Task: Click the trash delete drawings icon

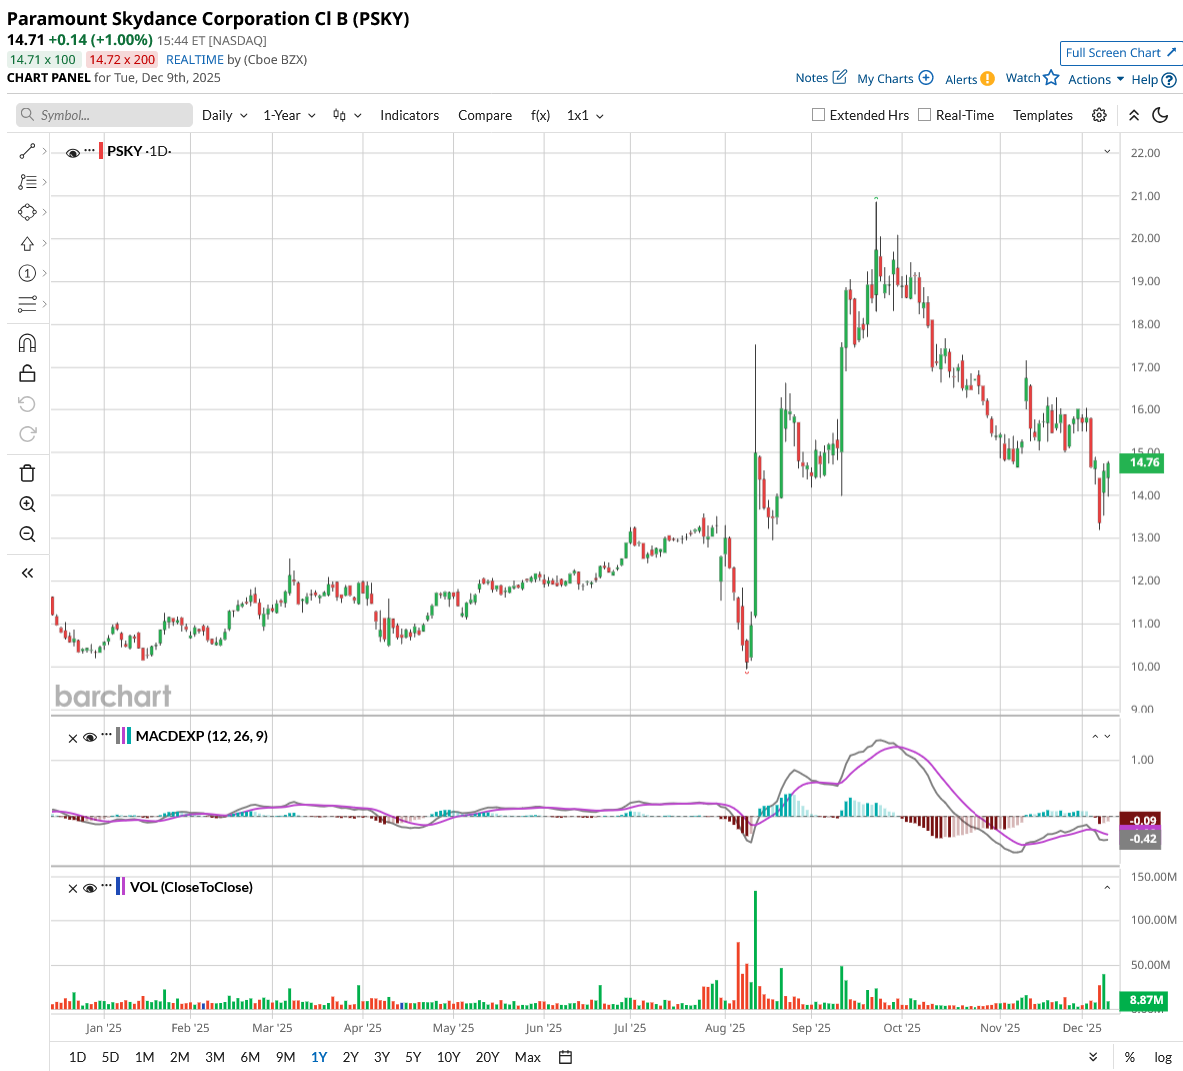Action: click(x=27, y=474)
